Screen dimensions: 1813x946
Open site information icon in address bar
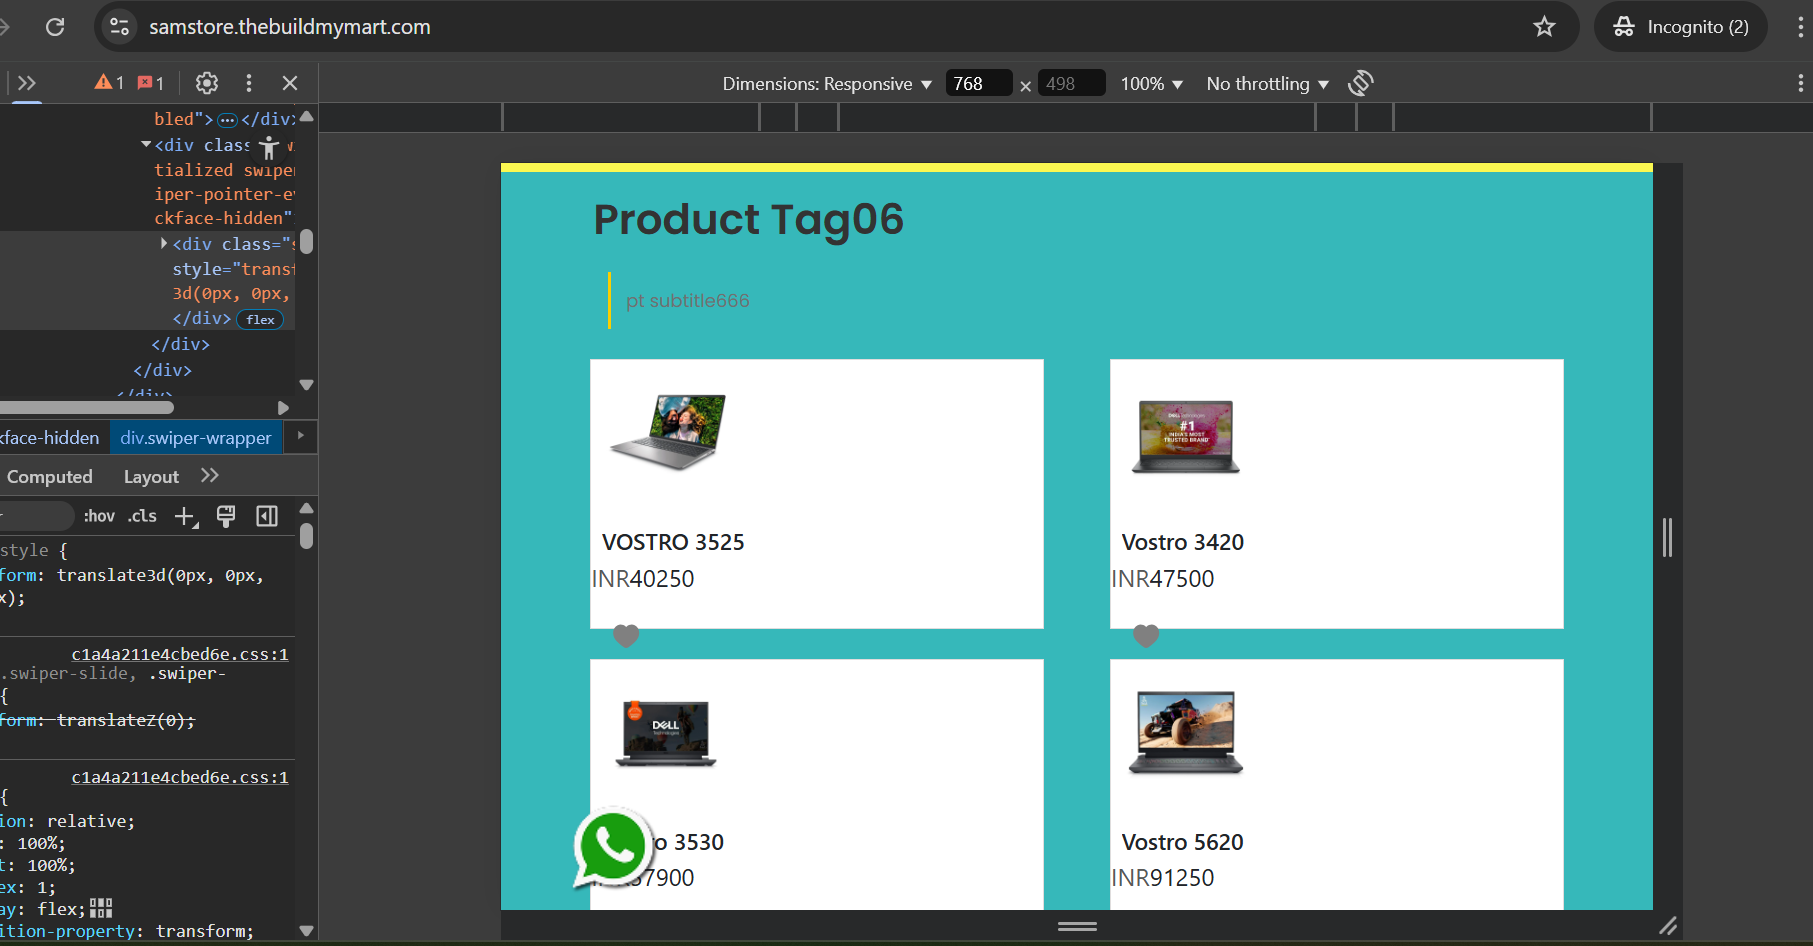(120, 27)
